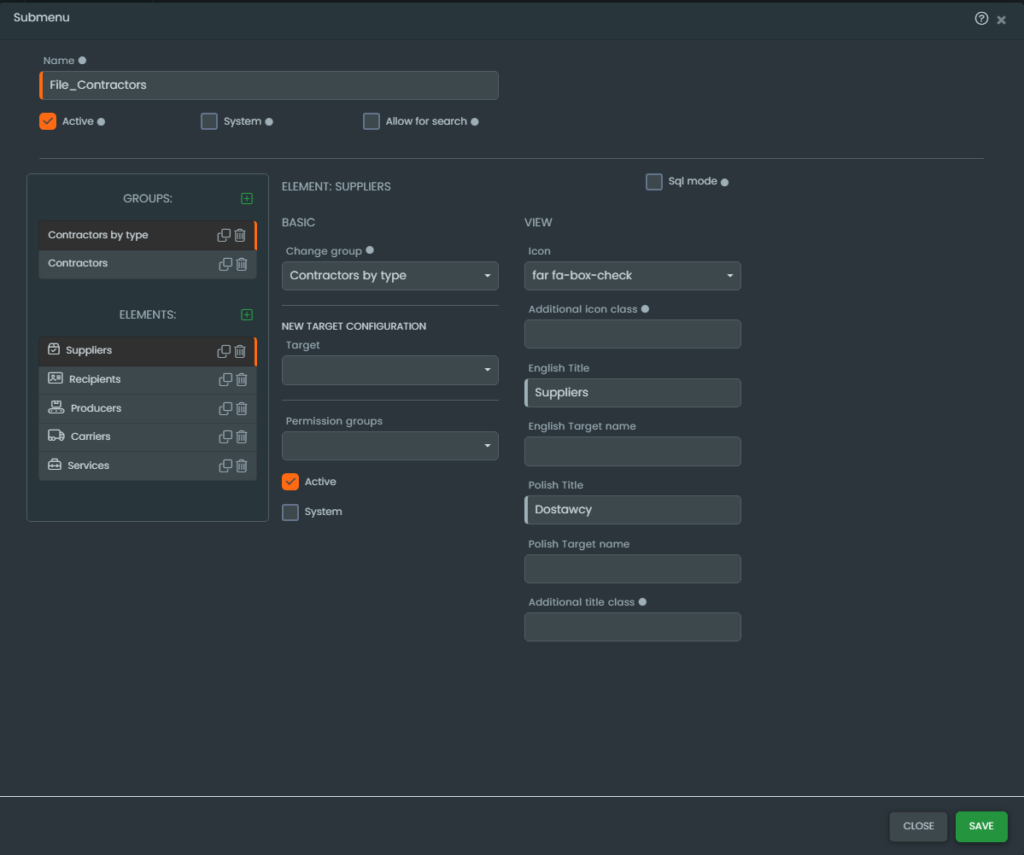Screen dimensions: 1024x855
Task: Duplicate the Contractors by type group
Action: point(224,236)
